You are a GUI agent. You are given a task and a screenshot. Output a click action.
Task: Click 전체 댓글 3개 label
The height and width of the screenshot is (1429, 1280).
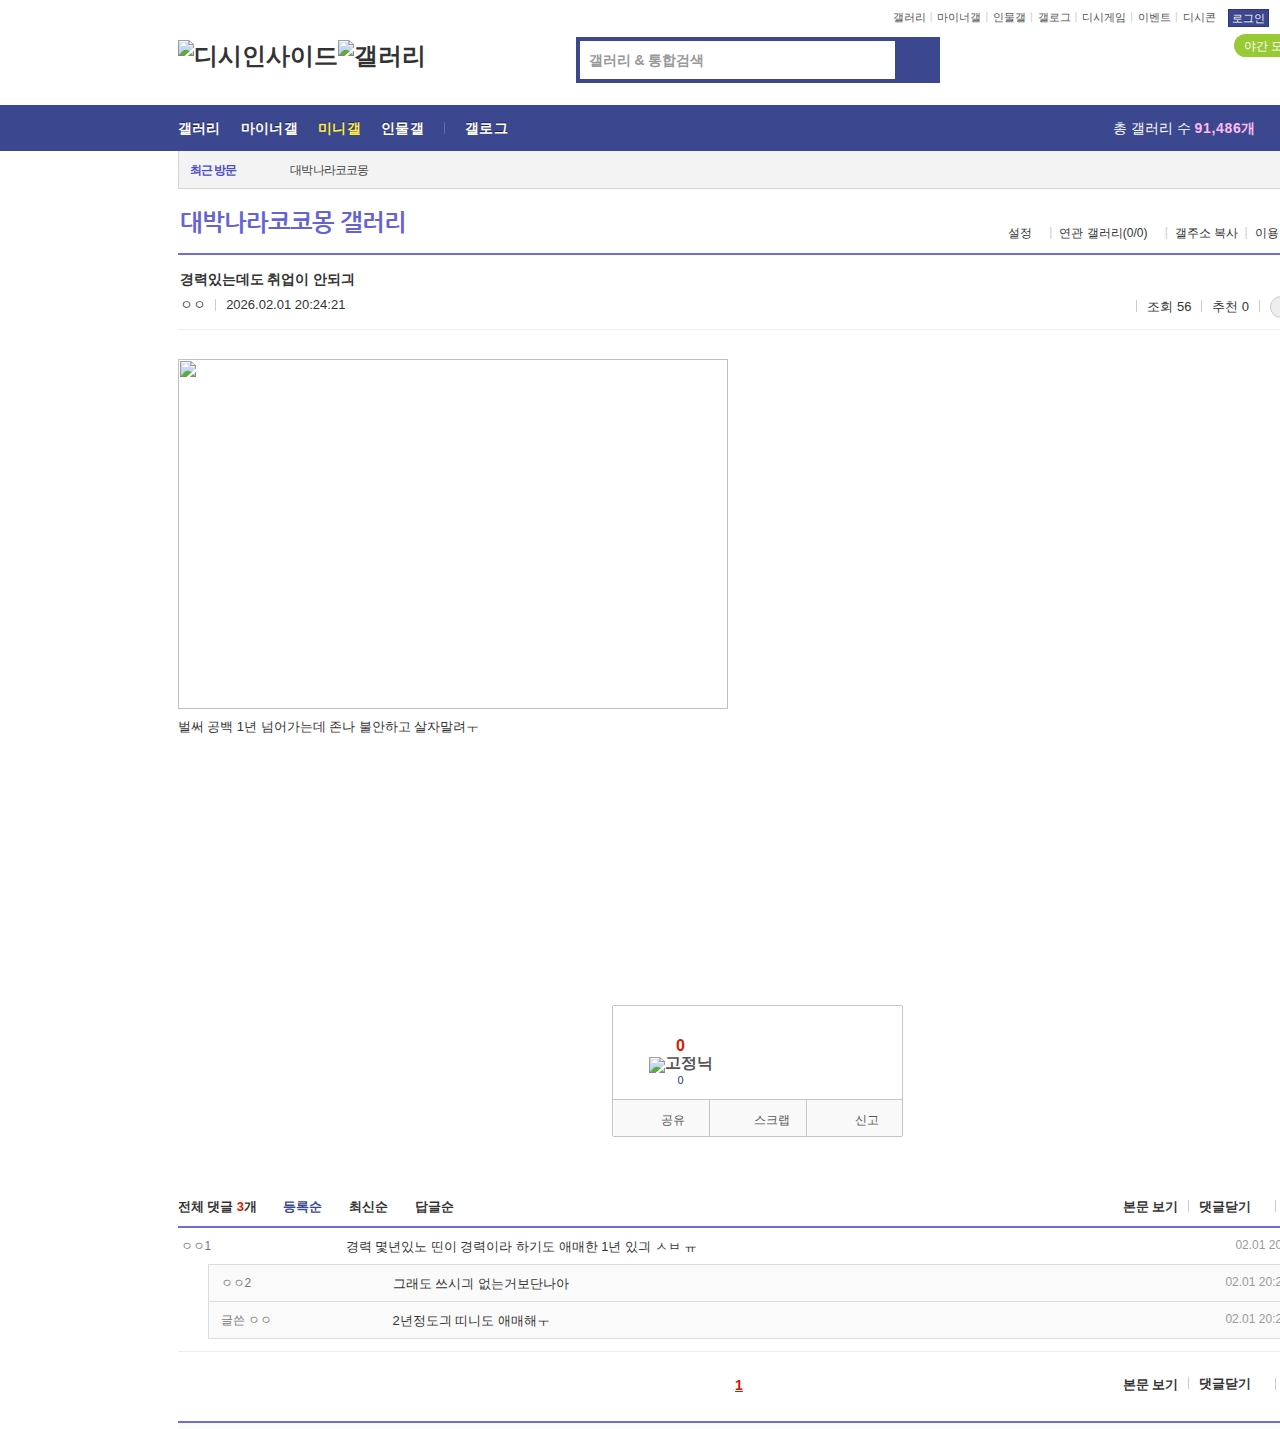click(x=217, y=1207)
